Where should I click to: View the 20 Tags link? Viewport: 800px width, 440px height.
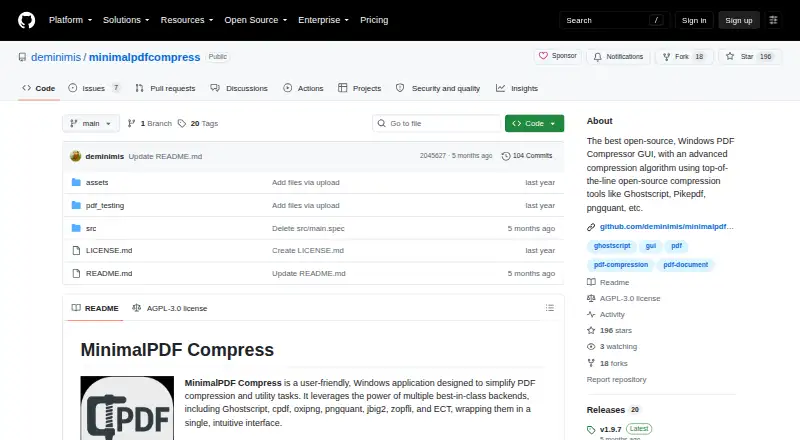198,124
